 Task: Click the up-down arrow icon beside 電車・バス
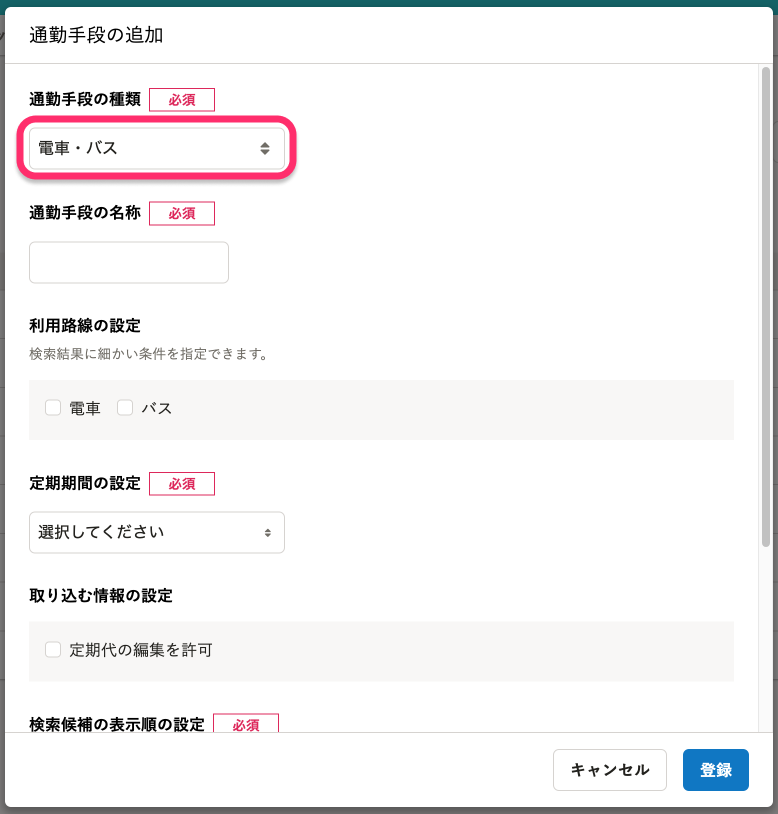265,148
